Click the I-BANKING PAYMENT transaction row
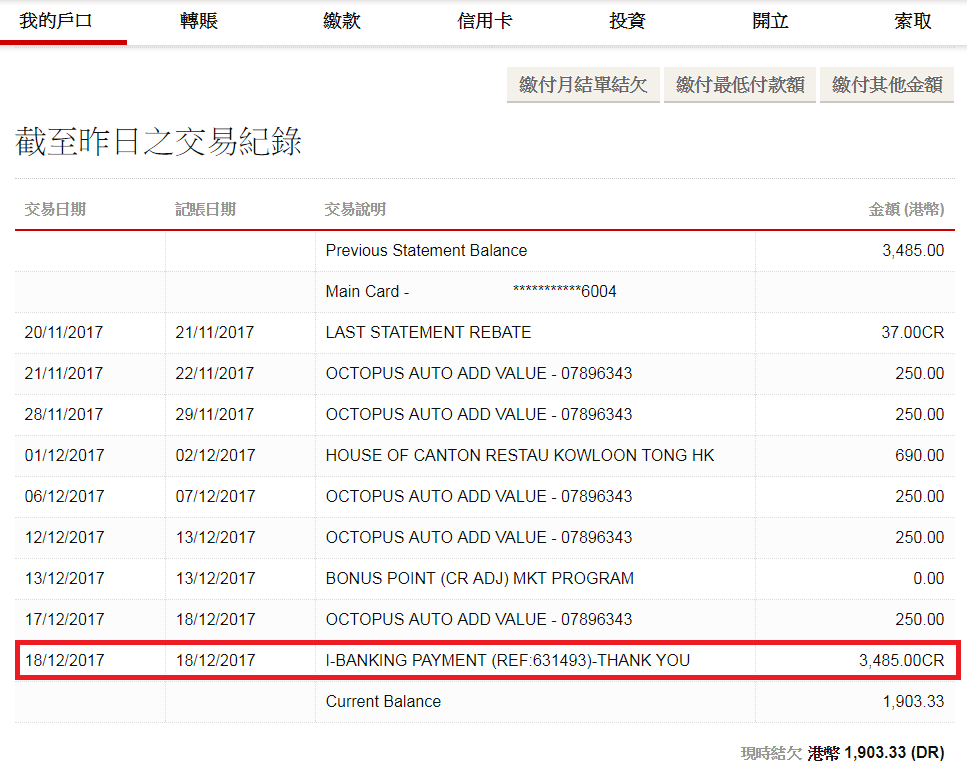 (507, 660)
